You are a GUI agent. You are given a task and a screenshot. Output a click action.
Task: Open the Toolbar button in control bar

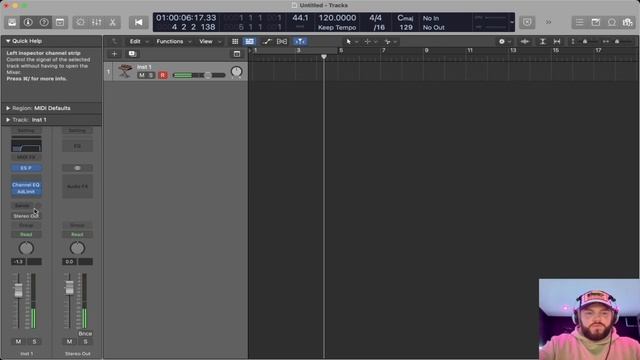click(60, 22)
